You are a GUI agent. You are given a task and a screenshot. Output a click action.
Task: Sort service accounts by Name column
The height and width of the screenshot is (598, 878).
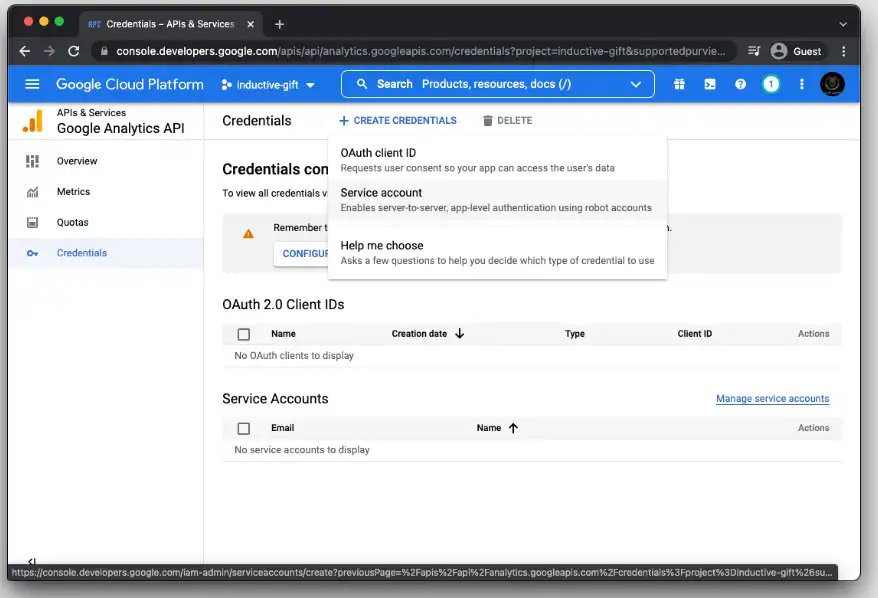[488, 428]
